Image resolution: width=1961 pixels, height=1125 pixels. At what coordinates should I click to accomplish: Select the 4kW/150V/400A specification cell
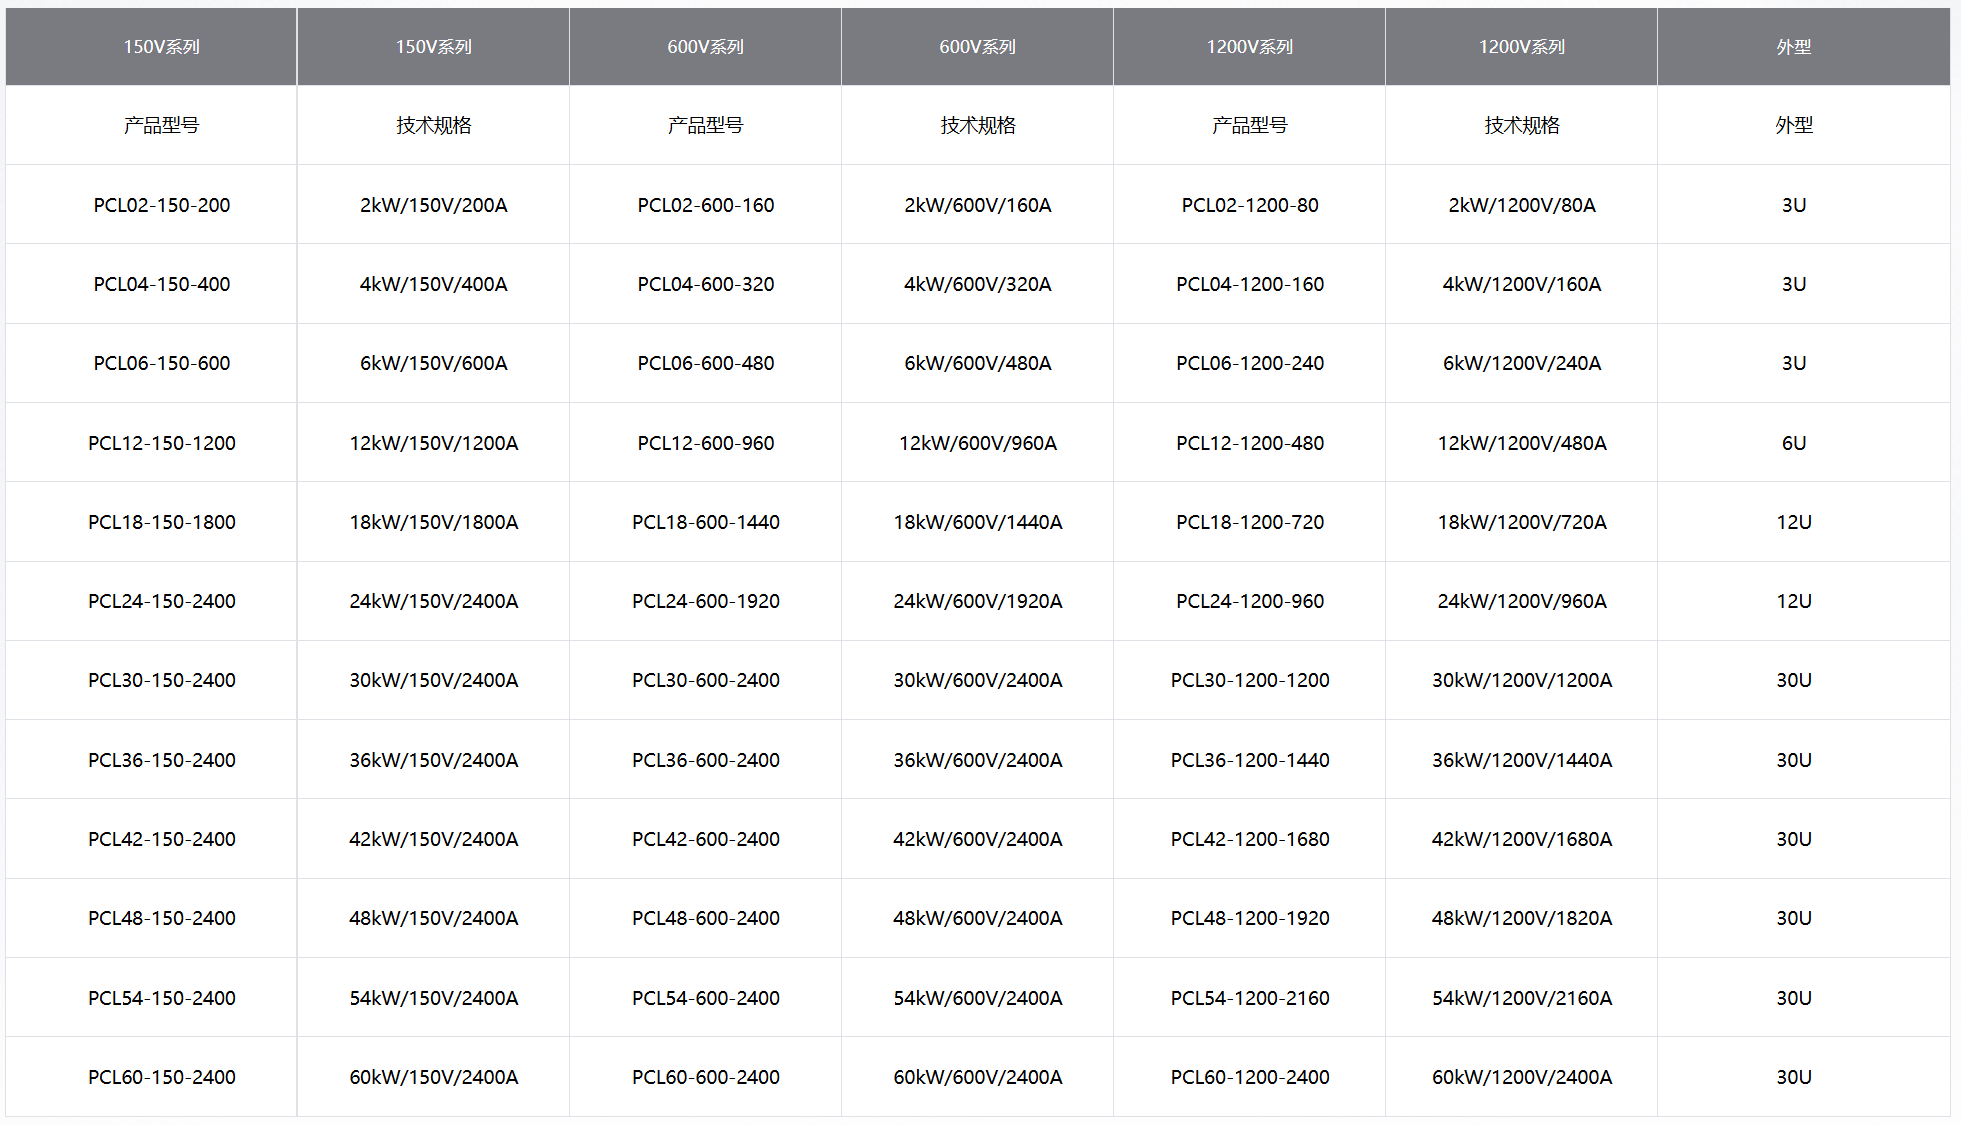[x=433, y=284]
